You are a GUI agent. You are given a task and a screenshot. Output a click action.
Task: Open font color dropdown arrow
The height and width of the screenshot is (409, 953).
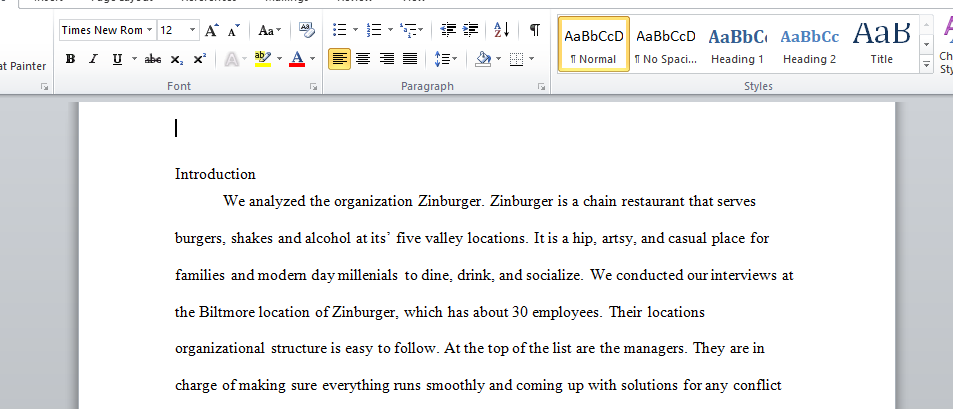point(312,59)
